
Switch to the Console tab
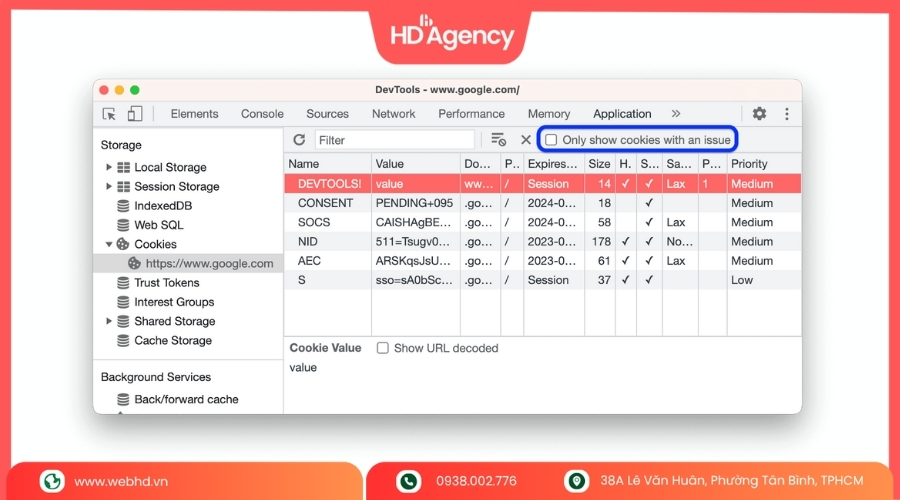pos(262,114)
